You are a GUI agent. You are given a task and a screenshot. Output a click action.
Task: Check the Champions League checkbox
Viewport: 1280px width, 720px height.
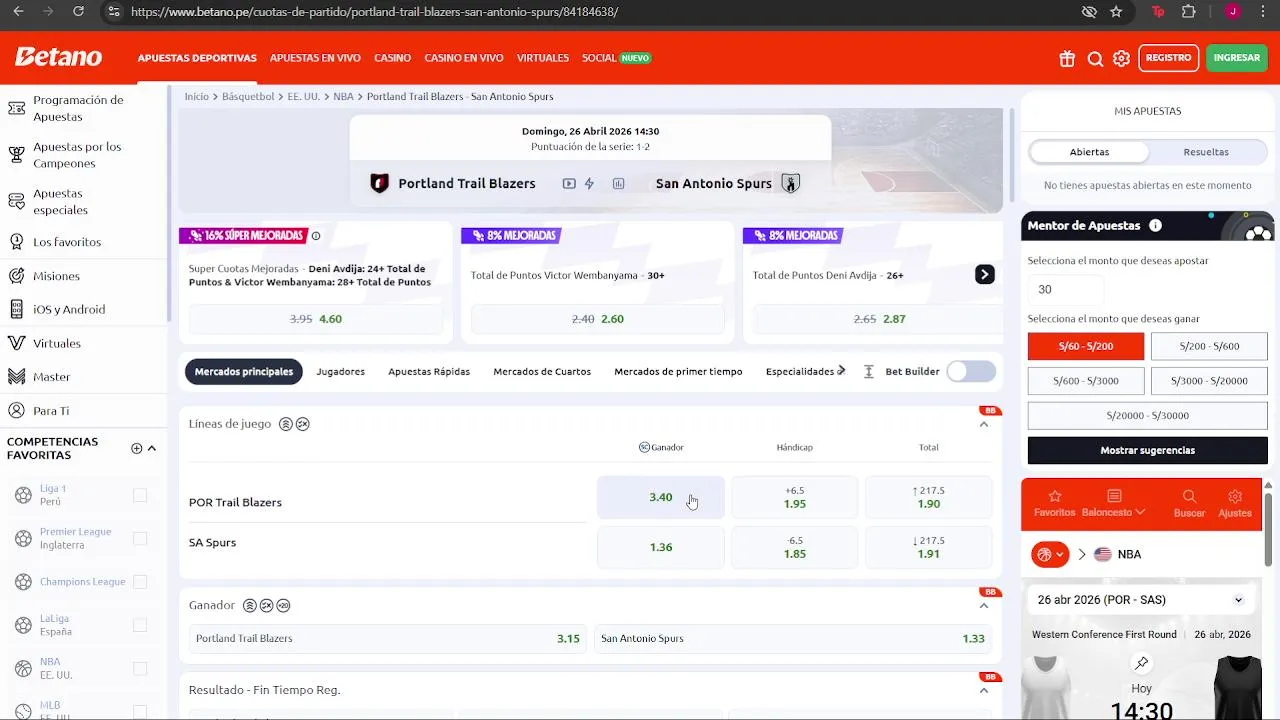tap(140, 582)
